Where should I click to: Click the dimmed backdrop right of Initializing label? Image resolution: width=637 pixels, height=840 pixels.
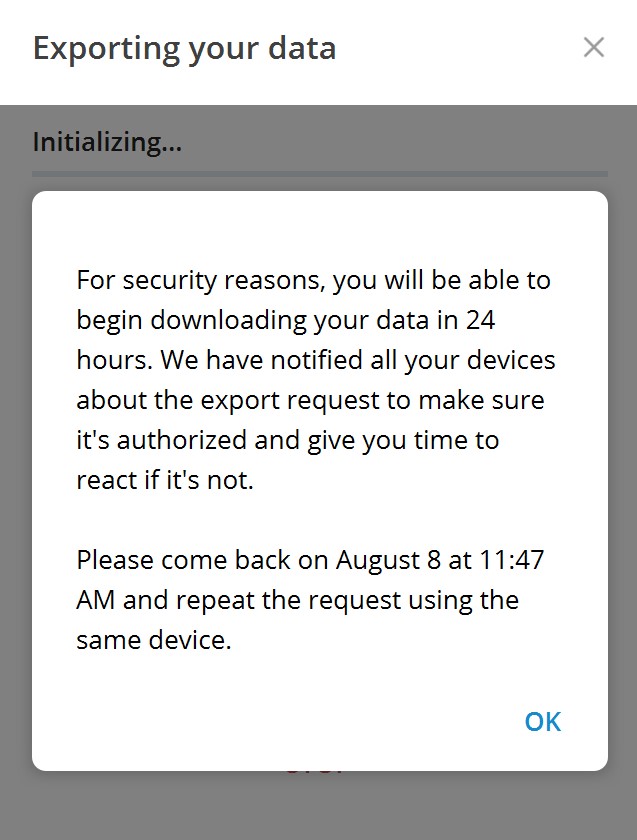coord(400,142)
